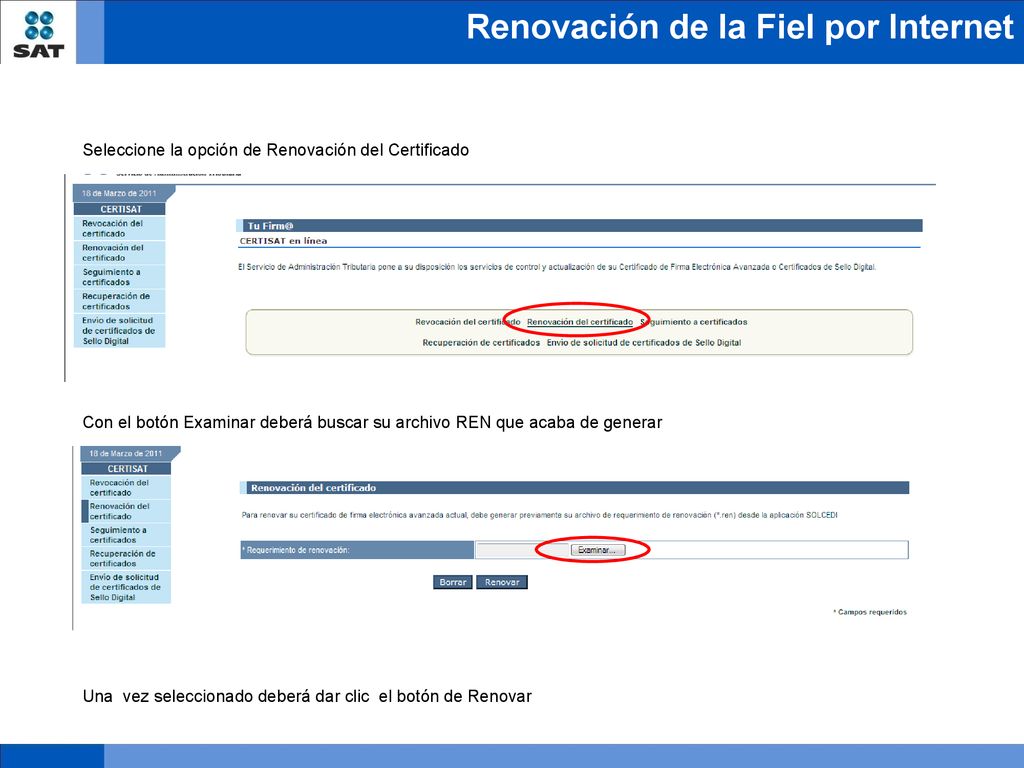Click the upper CERTISAT sidebar header
Screen dimensions: 1024x768
point(120,209)
